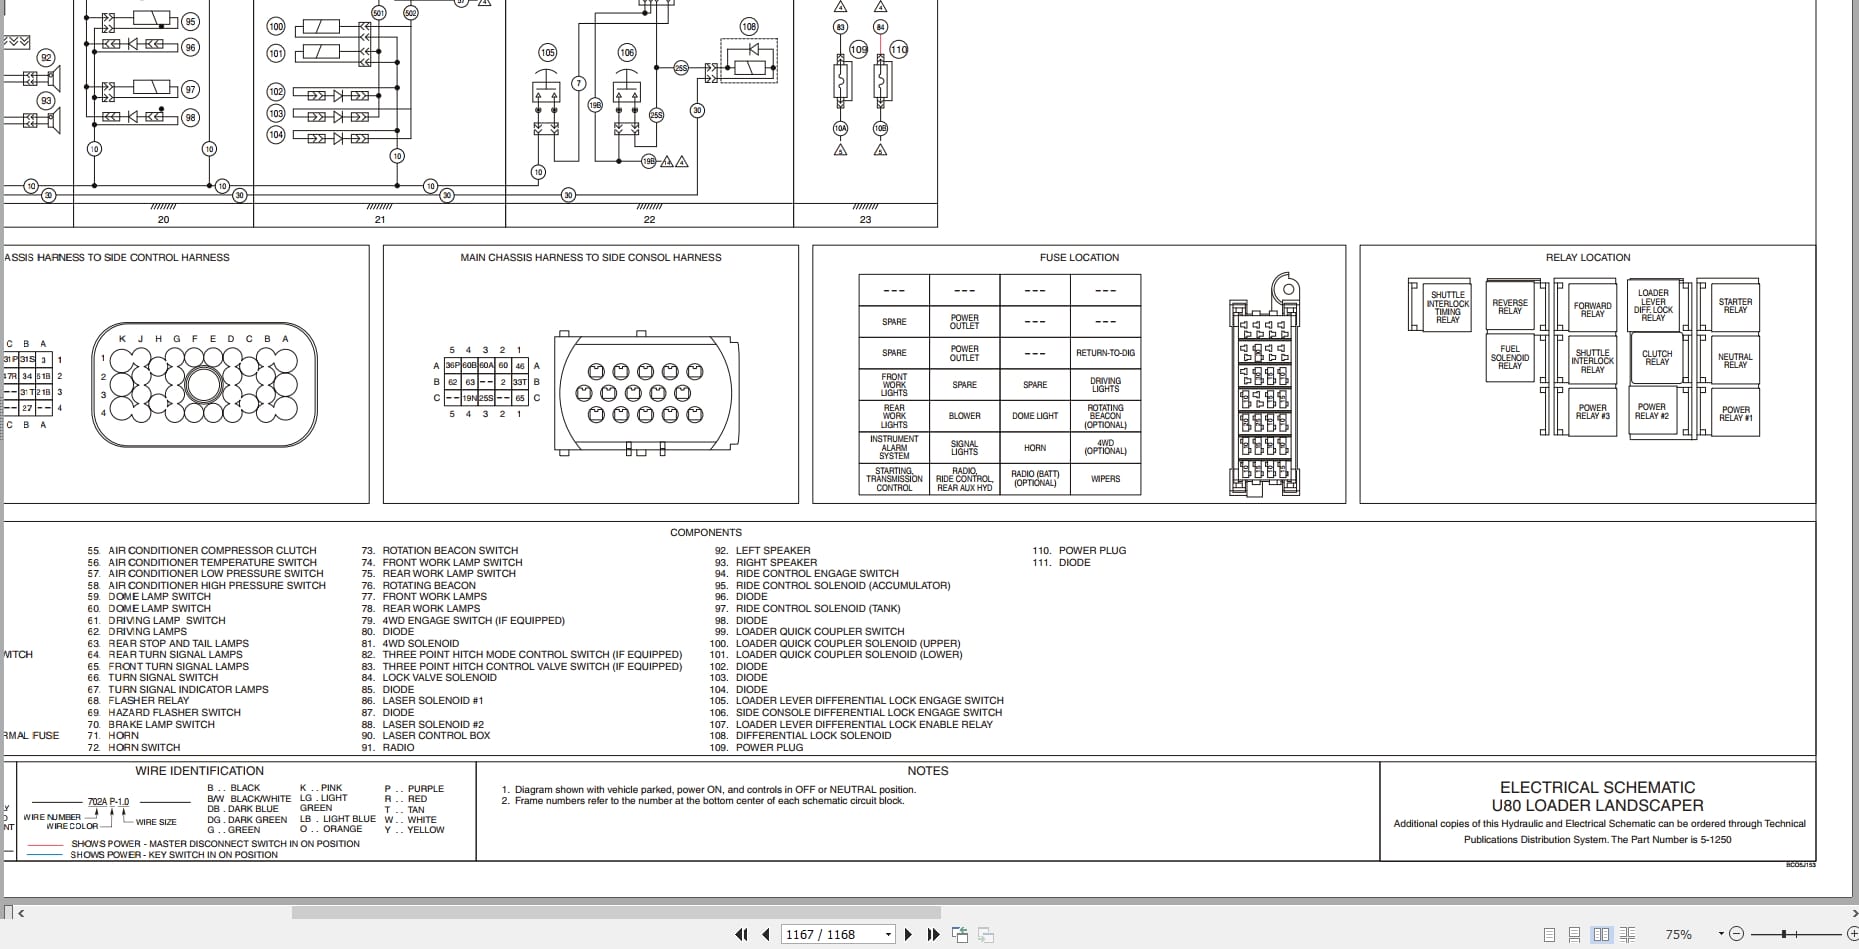Click component 108 DIFFERENTIAL LOCK SOLENOID
1859x949 pixels.
tap(800, 736)
